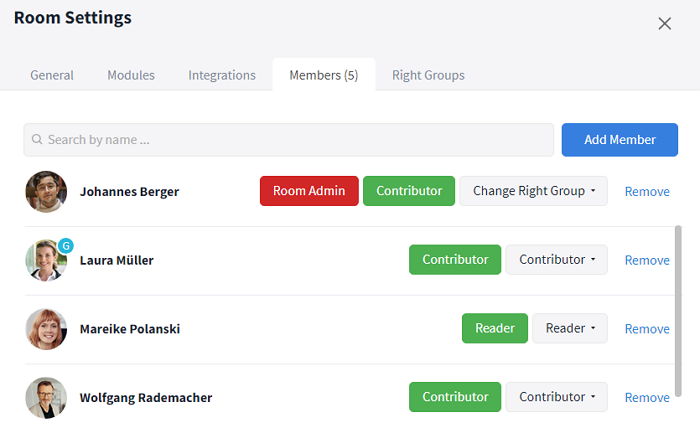The image size is (700, 433).
Task: Open Mareike Polanski's Reader role dropdown
Action: [570, 329]
